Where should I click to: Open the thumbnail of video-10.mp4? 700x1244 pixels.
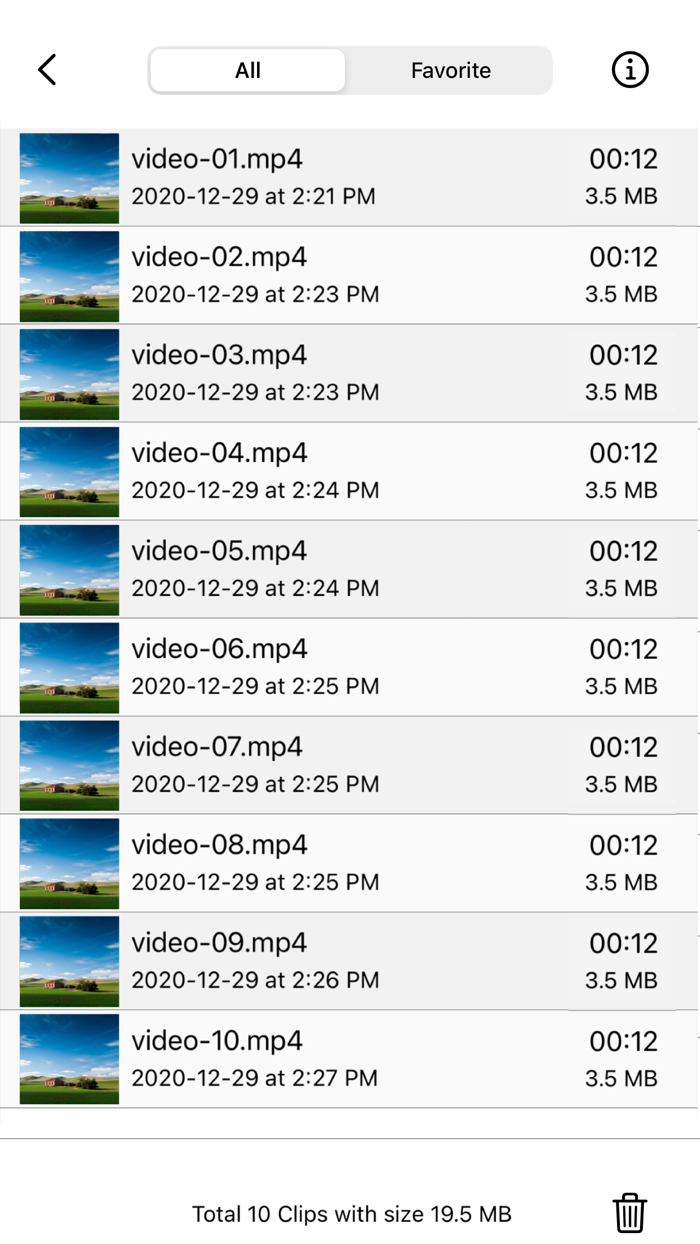(68, 1059)
